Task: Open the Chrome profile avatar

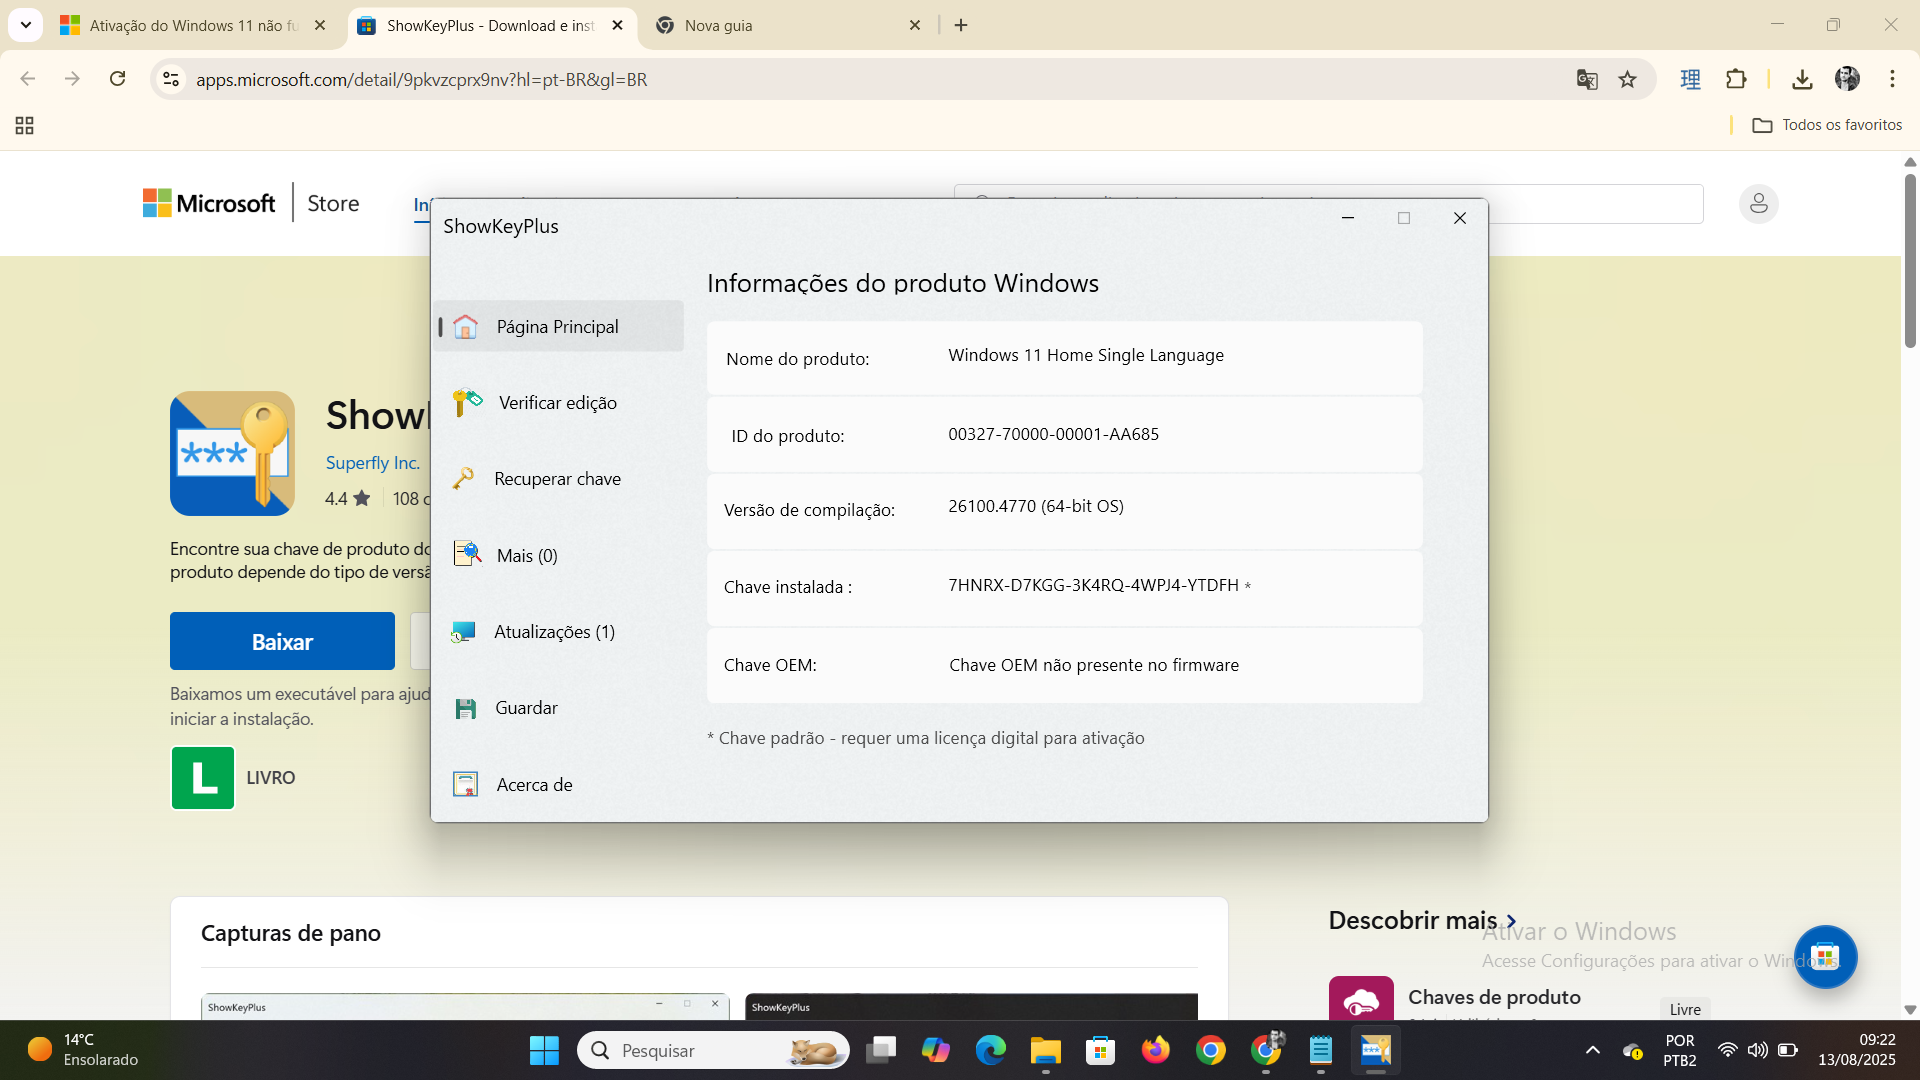Action: (1847, 79)
